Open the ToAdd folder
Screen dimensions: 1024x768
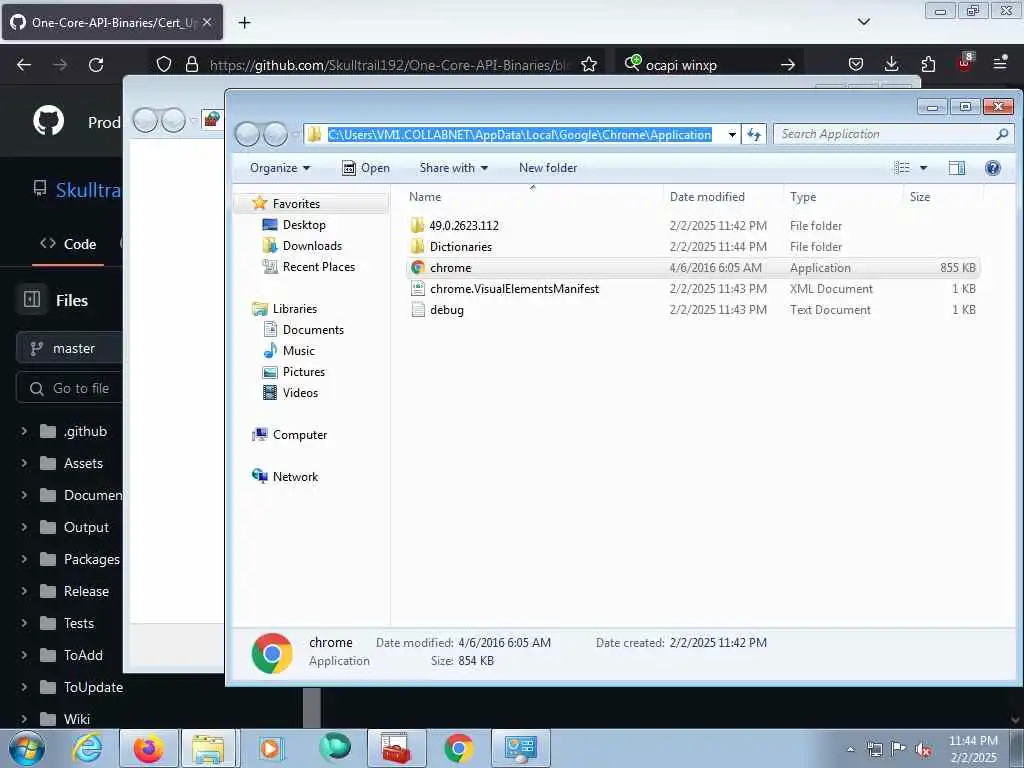point(83,655)
